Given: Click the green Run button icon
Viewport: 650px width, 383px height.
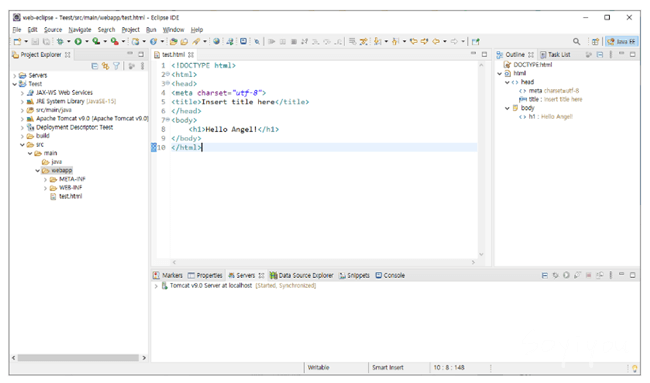Looking at the screenshot, I should click(x=78, y=41).
